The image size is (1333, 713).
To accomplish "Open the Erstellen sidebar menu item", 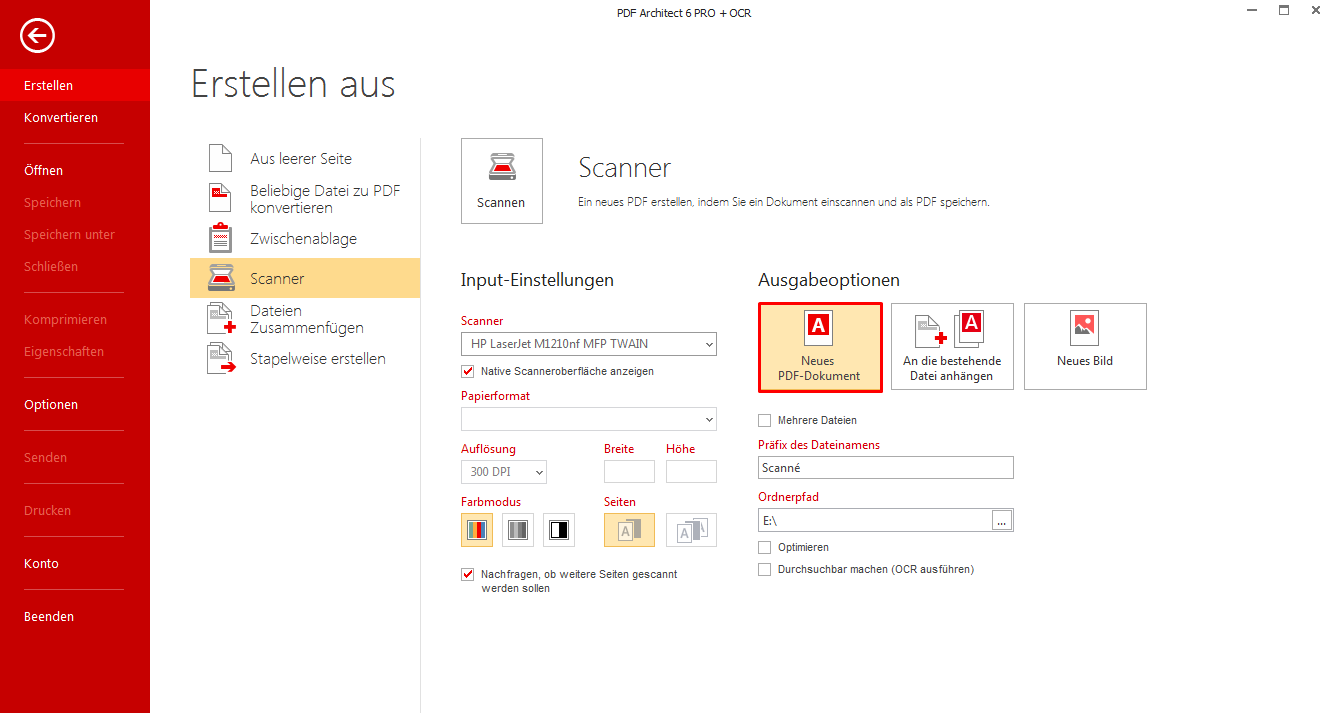I will pos(75,86).
